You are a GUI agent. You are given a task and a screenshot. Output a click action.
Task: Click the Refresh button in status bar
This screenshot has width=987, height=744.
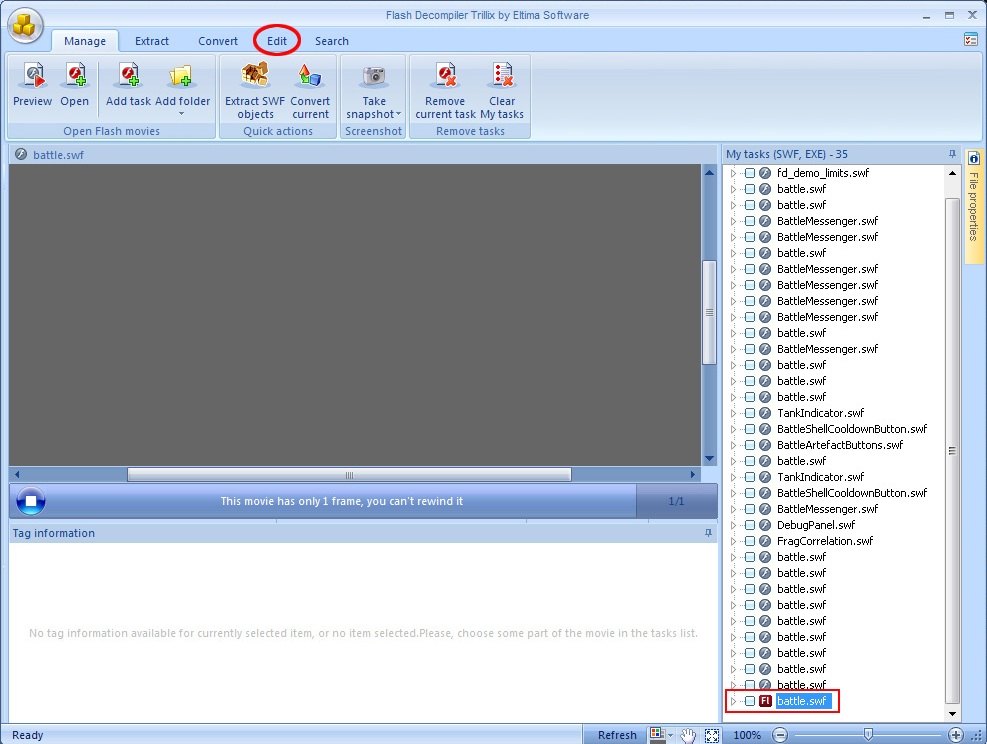(x=617, y=735)
